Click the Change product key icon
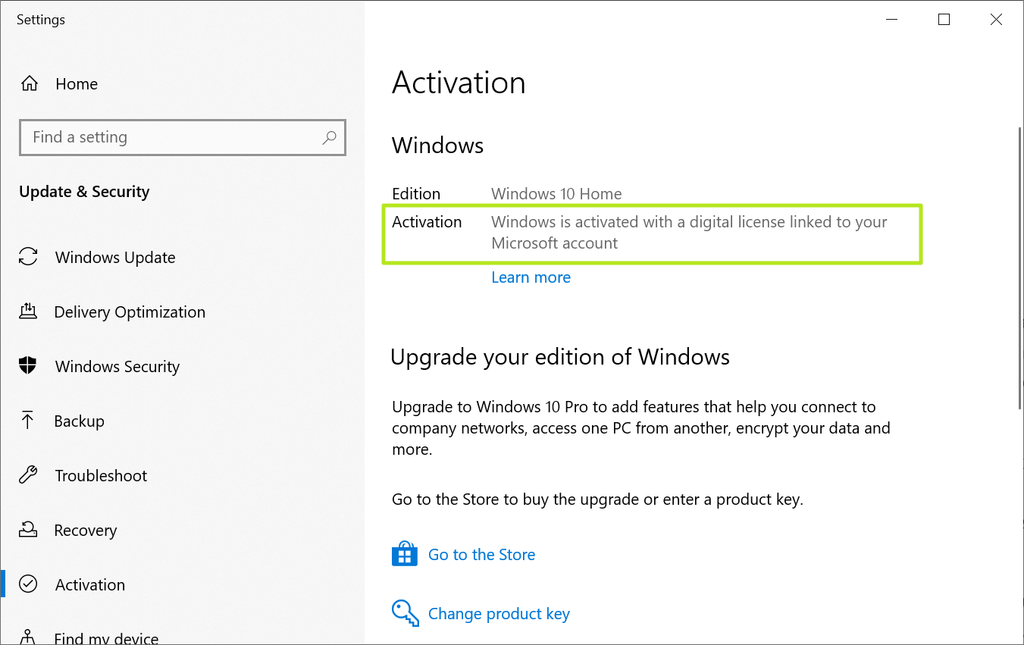Viewport: 1024px width, 645px height. [x=404, y=613]
